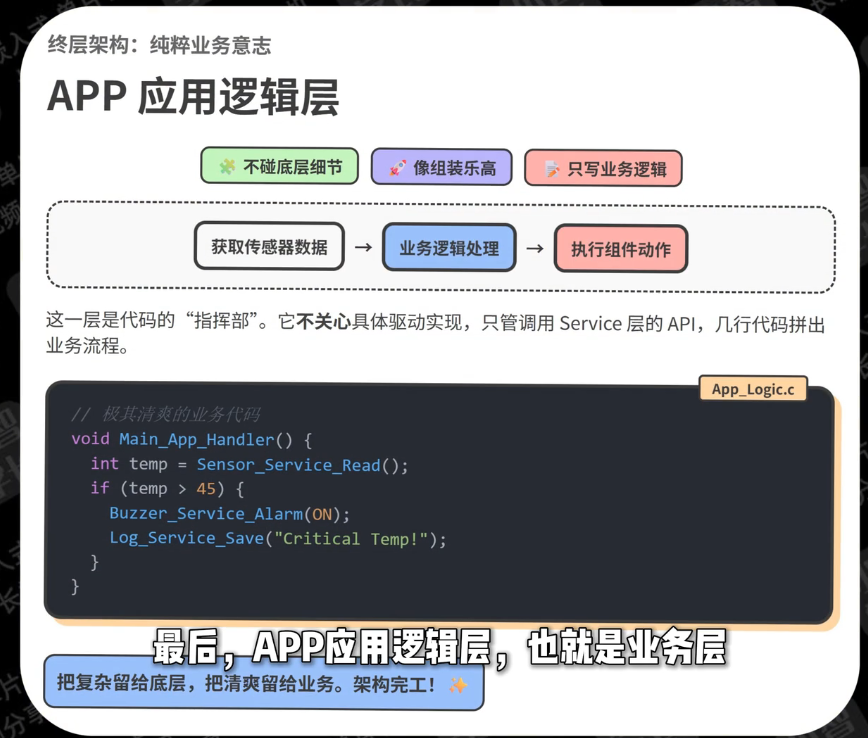Click the 执行组件动作 flow box

click(621, 249)
